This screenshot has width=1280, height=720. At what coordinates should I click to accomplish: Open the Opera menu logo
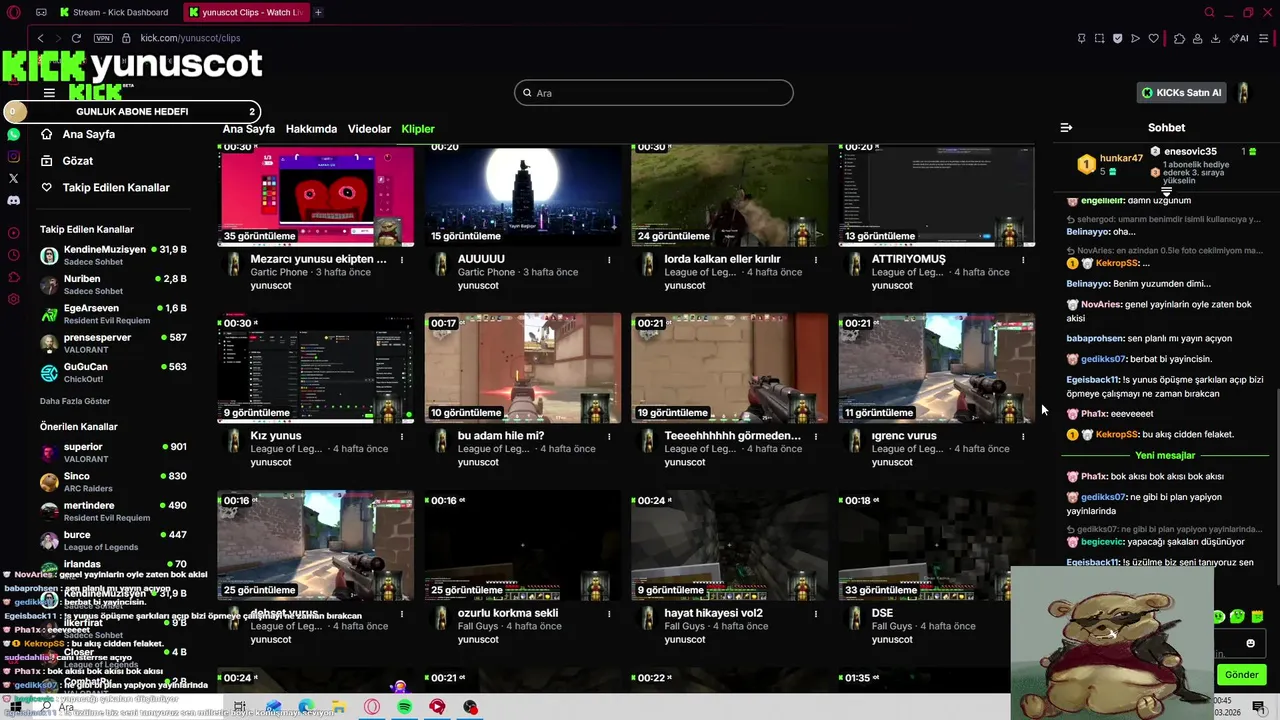tap(13, 12)
